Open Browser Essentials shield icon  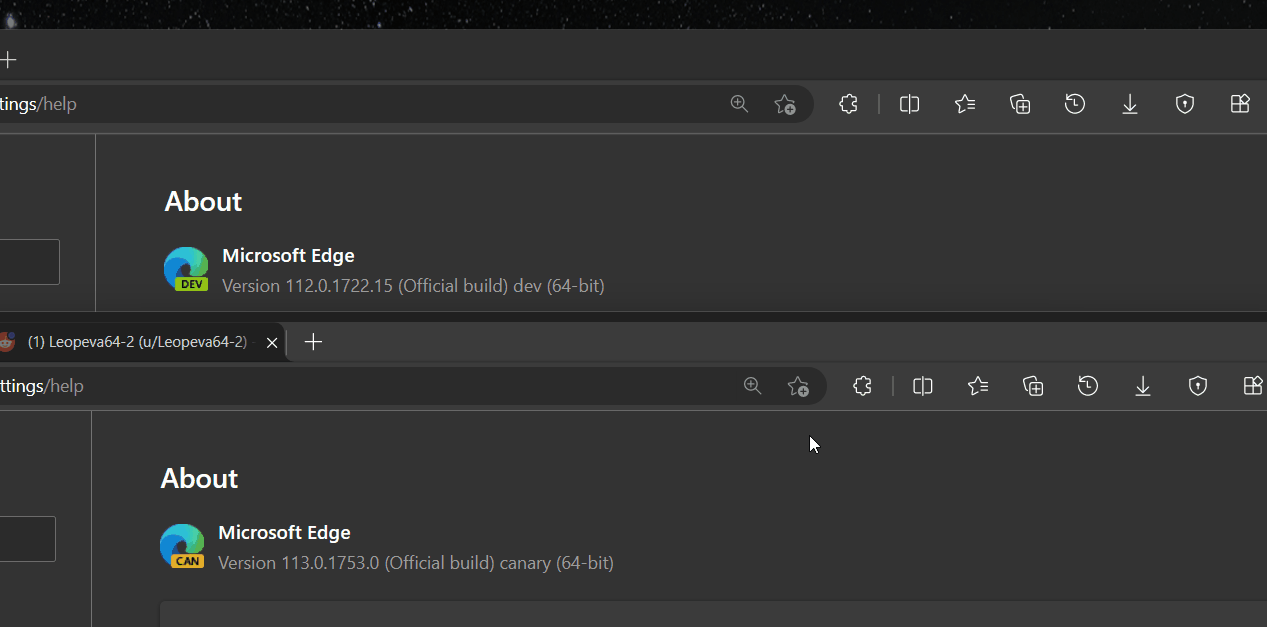pyautogui.click(x=1185, y=104)
